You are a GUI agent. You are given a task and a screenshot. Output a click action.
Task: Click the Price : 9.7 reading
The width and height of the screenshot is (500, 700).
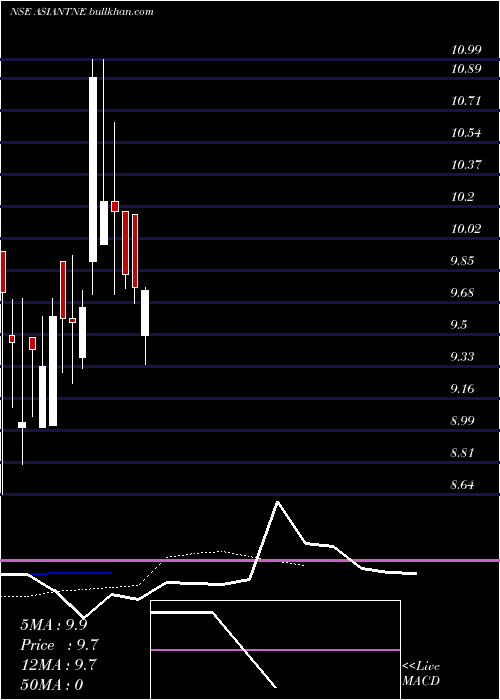pos(59,645)
